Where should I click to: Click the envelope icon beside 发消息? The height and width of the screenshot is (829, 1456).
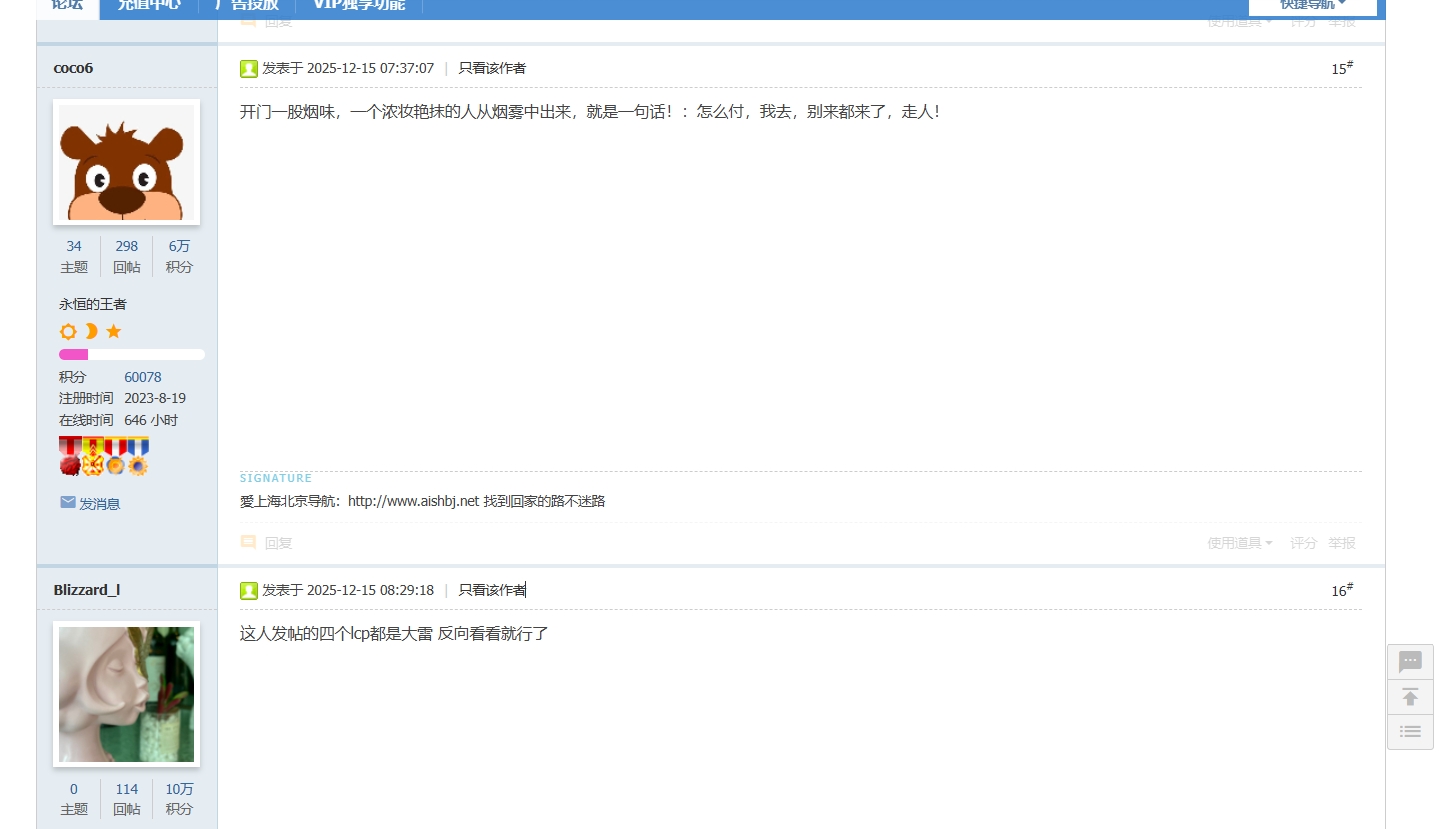(x=68, y=503)
